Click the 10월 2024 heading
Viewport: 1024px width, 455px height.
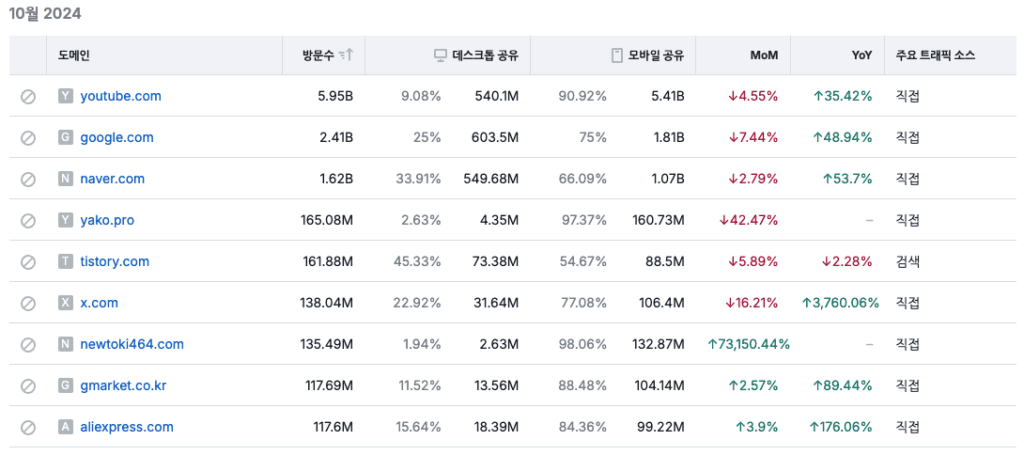pos(45,14)
